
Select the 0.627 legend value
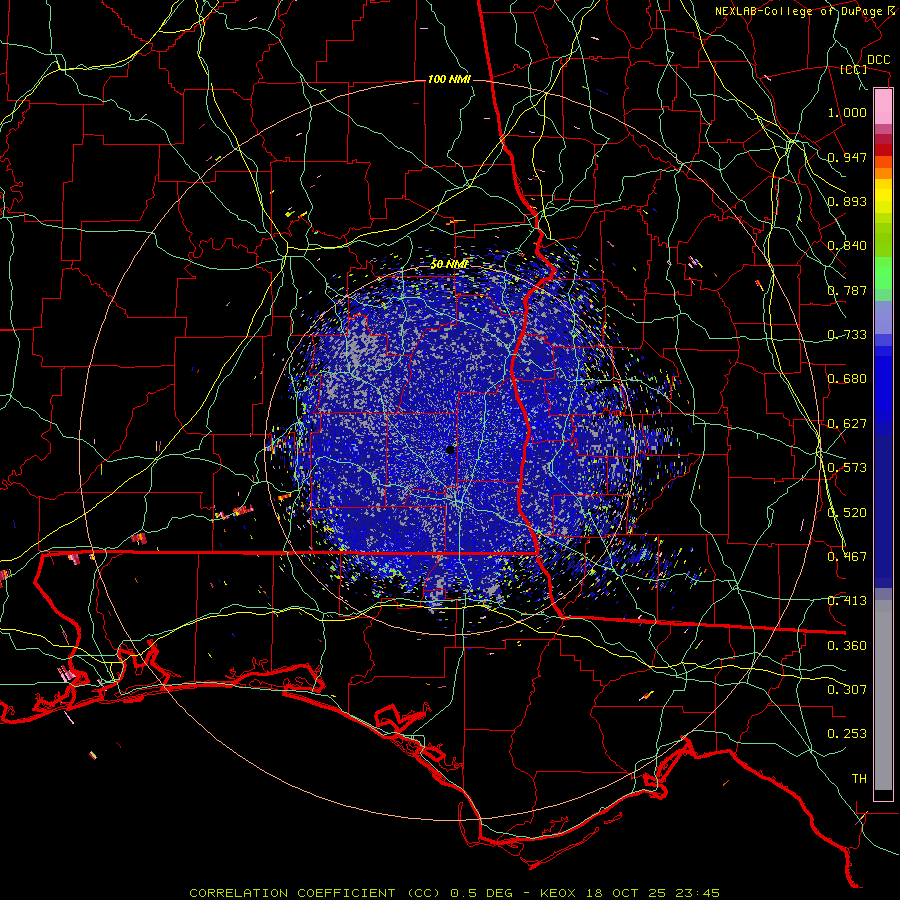coord(847,424)
